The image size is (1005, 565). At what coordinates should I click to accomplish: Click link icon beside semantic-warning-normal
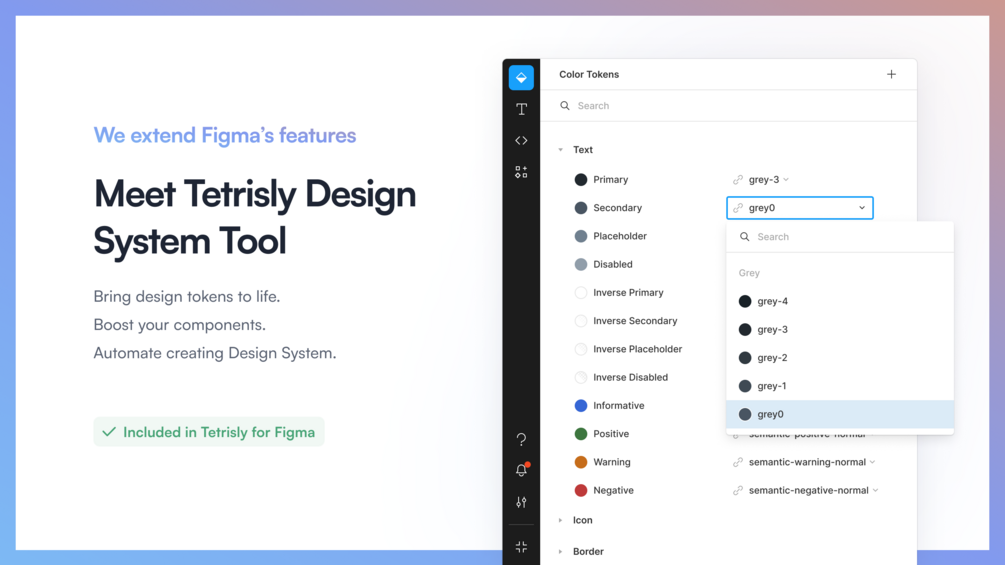(738, 462)
